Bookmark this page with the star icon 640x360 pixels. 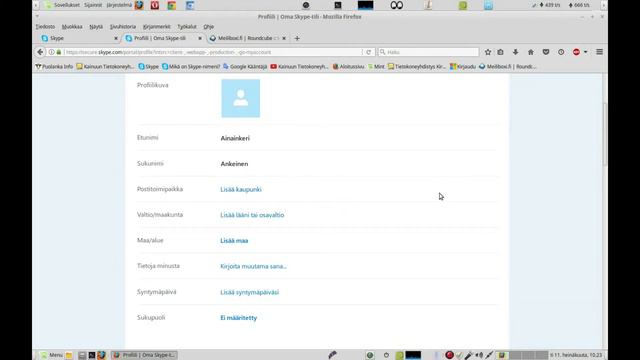(488, 52)
